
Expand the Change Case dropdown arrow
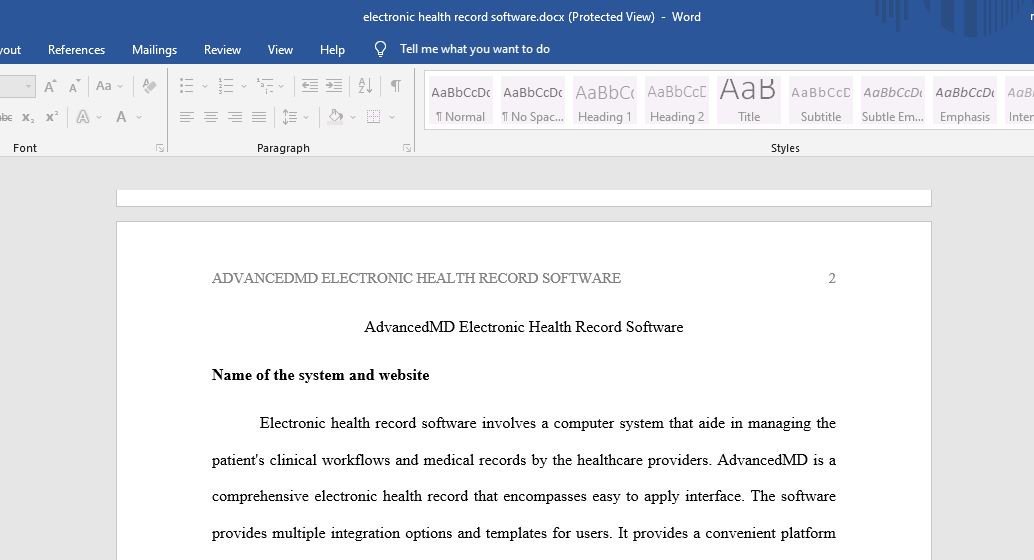[x=120, y=86]
